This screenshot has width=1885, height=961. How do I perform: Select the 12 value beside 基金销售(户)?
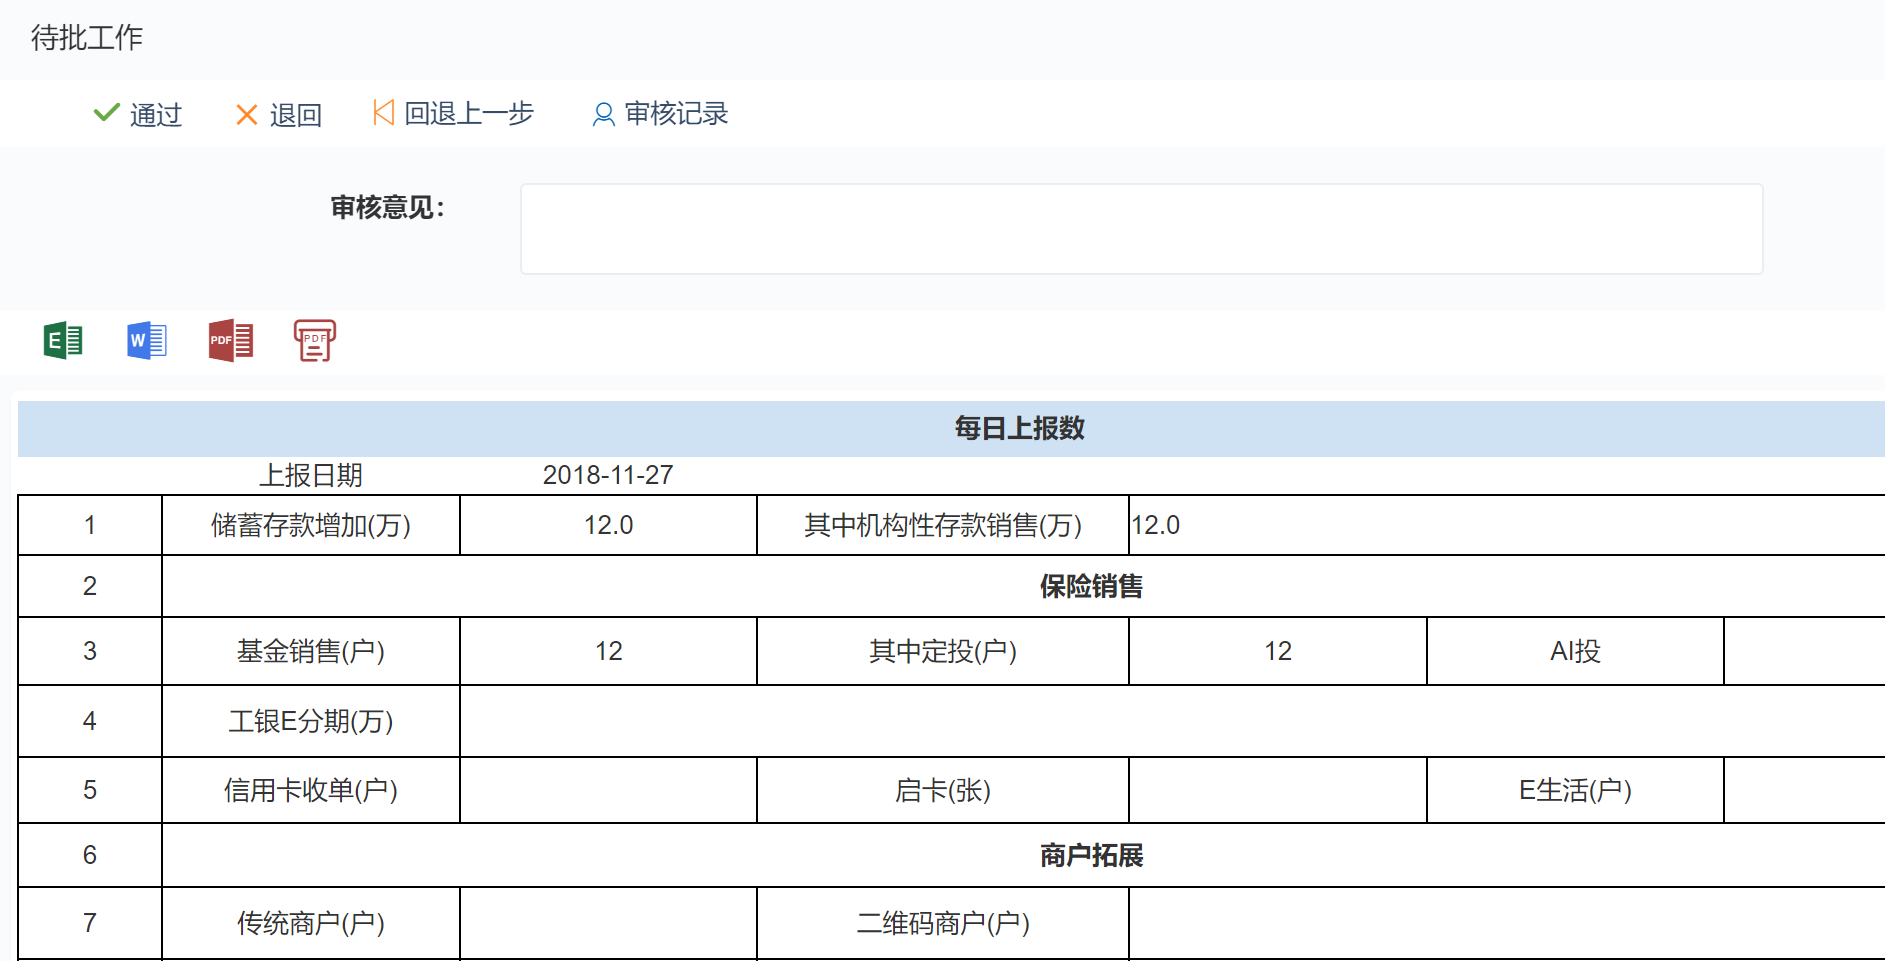608,651
